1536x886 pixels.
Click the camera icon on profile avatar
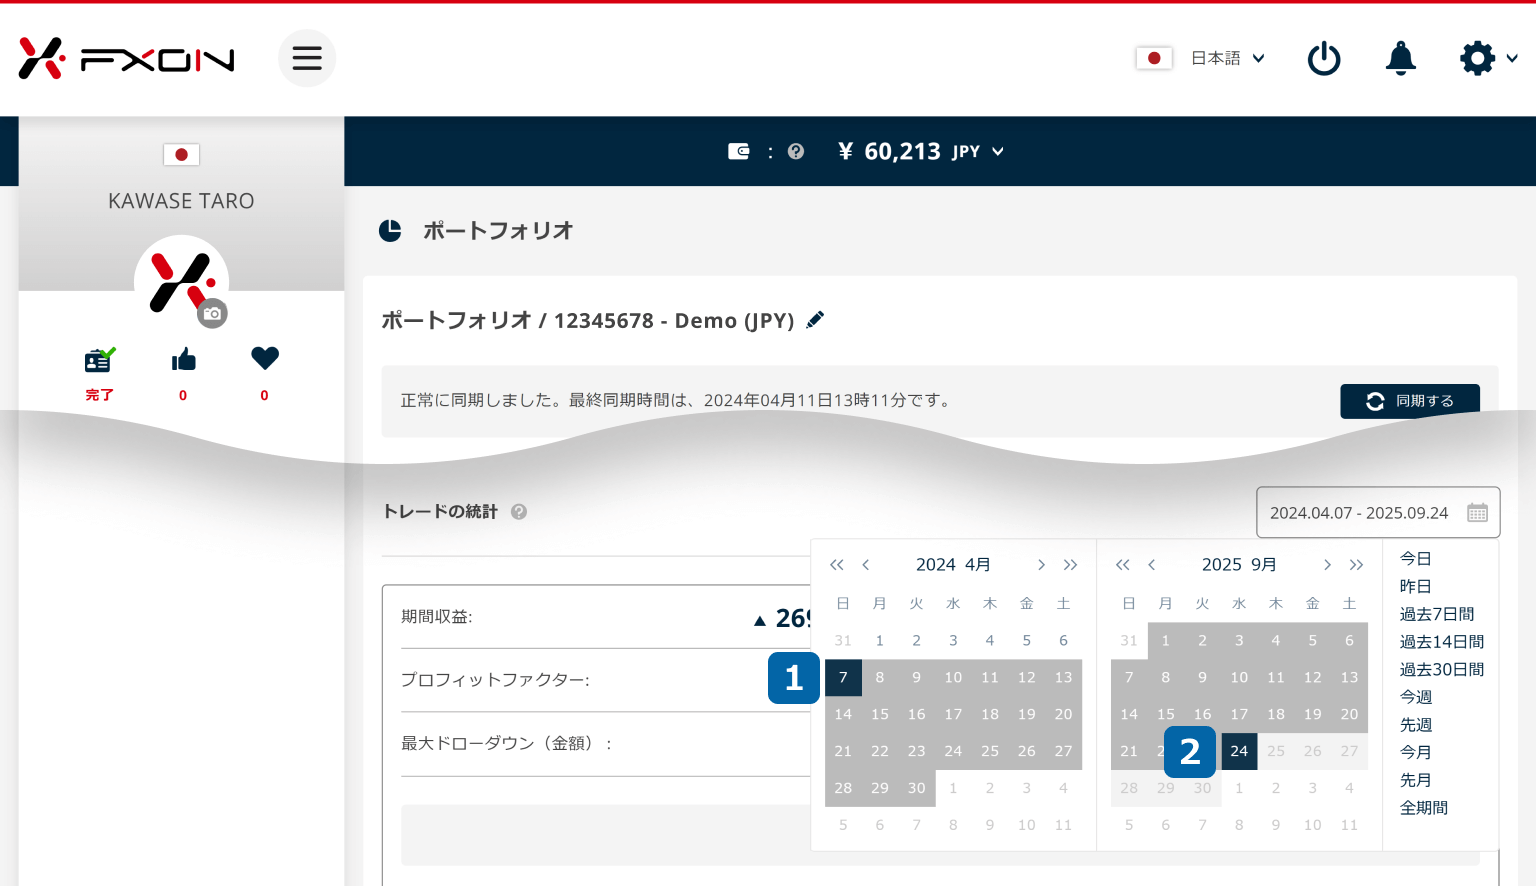(x=212, y=314)
